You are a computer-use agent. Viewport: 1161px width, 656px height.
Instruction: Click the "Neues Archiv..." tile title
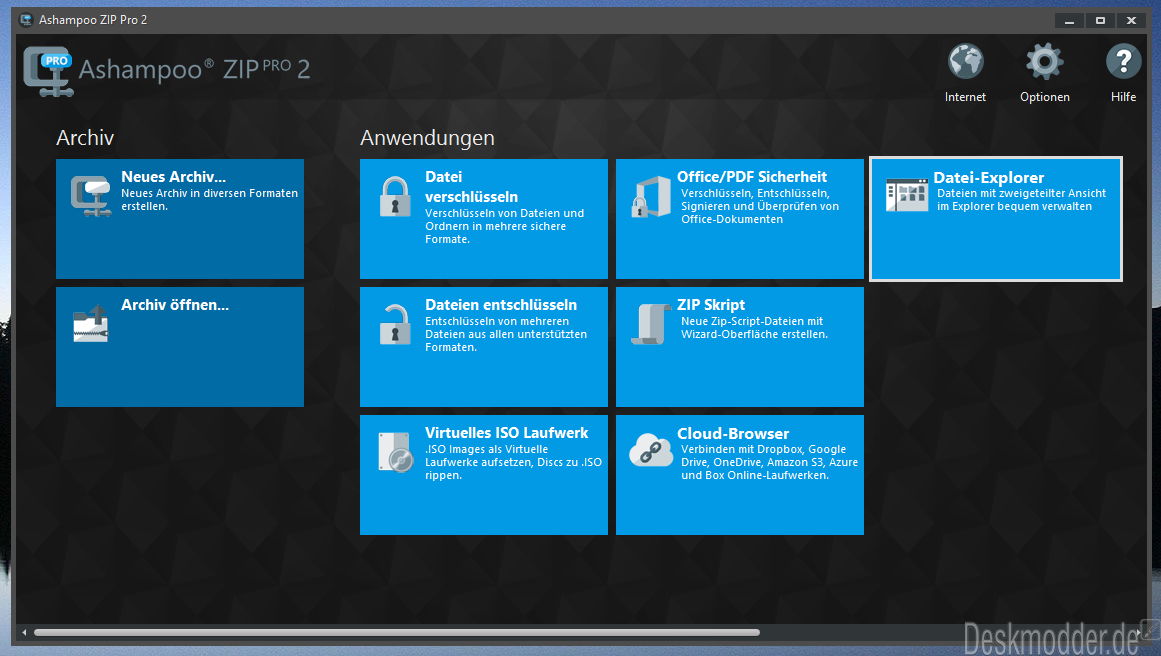(x=173, y=177)
